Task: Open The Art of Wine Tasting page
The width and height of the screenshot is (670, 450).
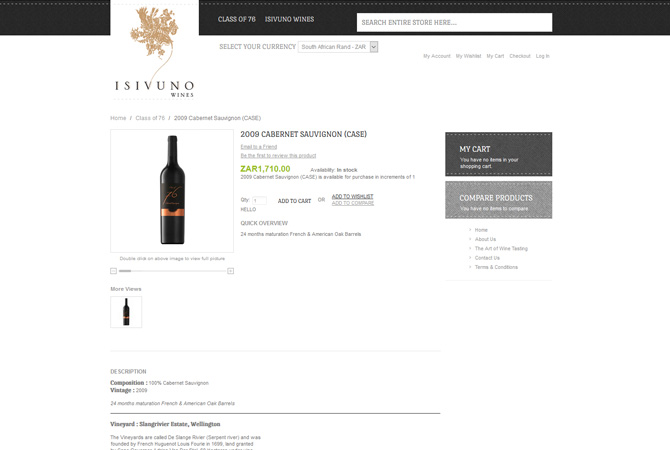Action: pyautogui.click(x=501, y=248)
